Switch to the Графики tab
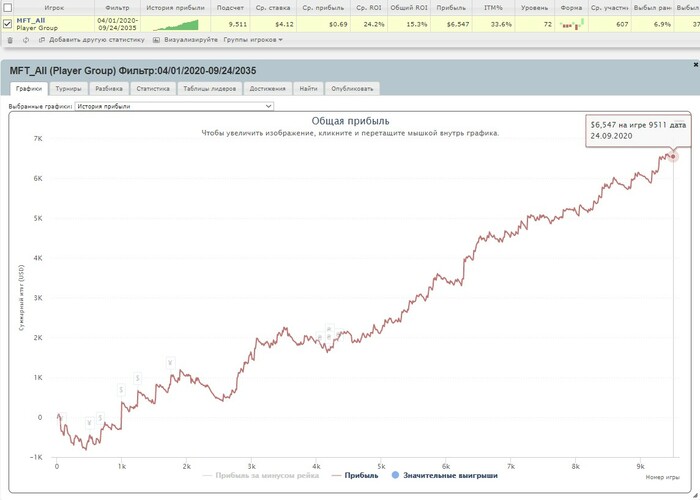This screenshot has height=500, width=700. tap(29, 88)
